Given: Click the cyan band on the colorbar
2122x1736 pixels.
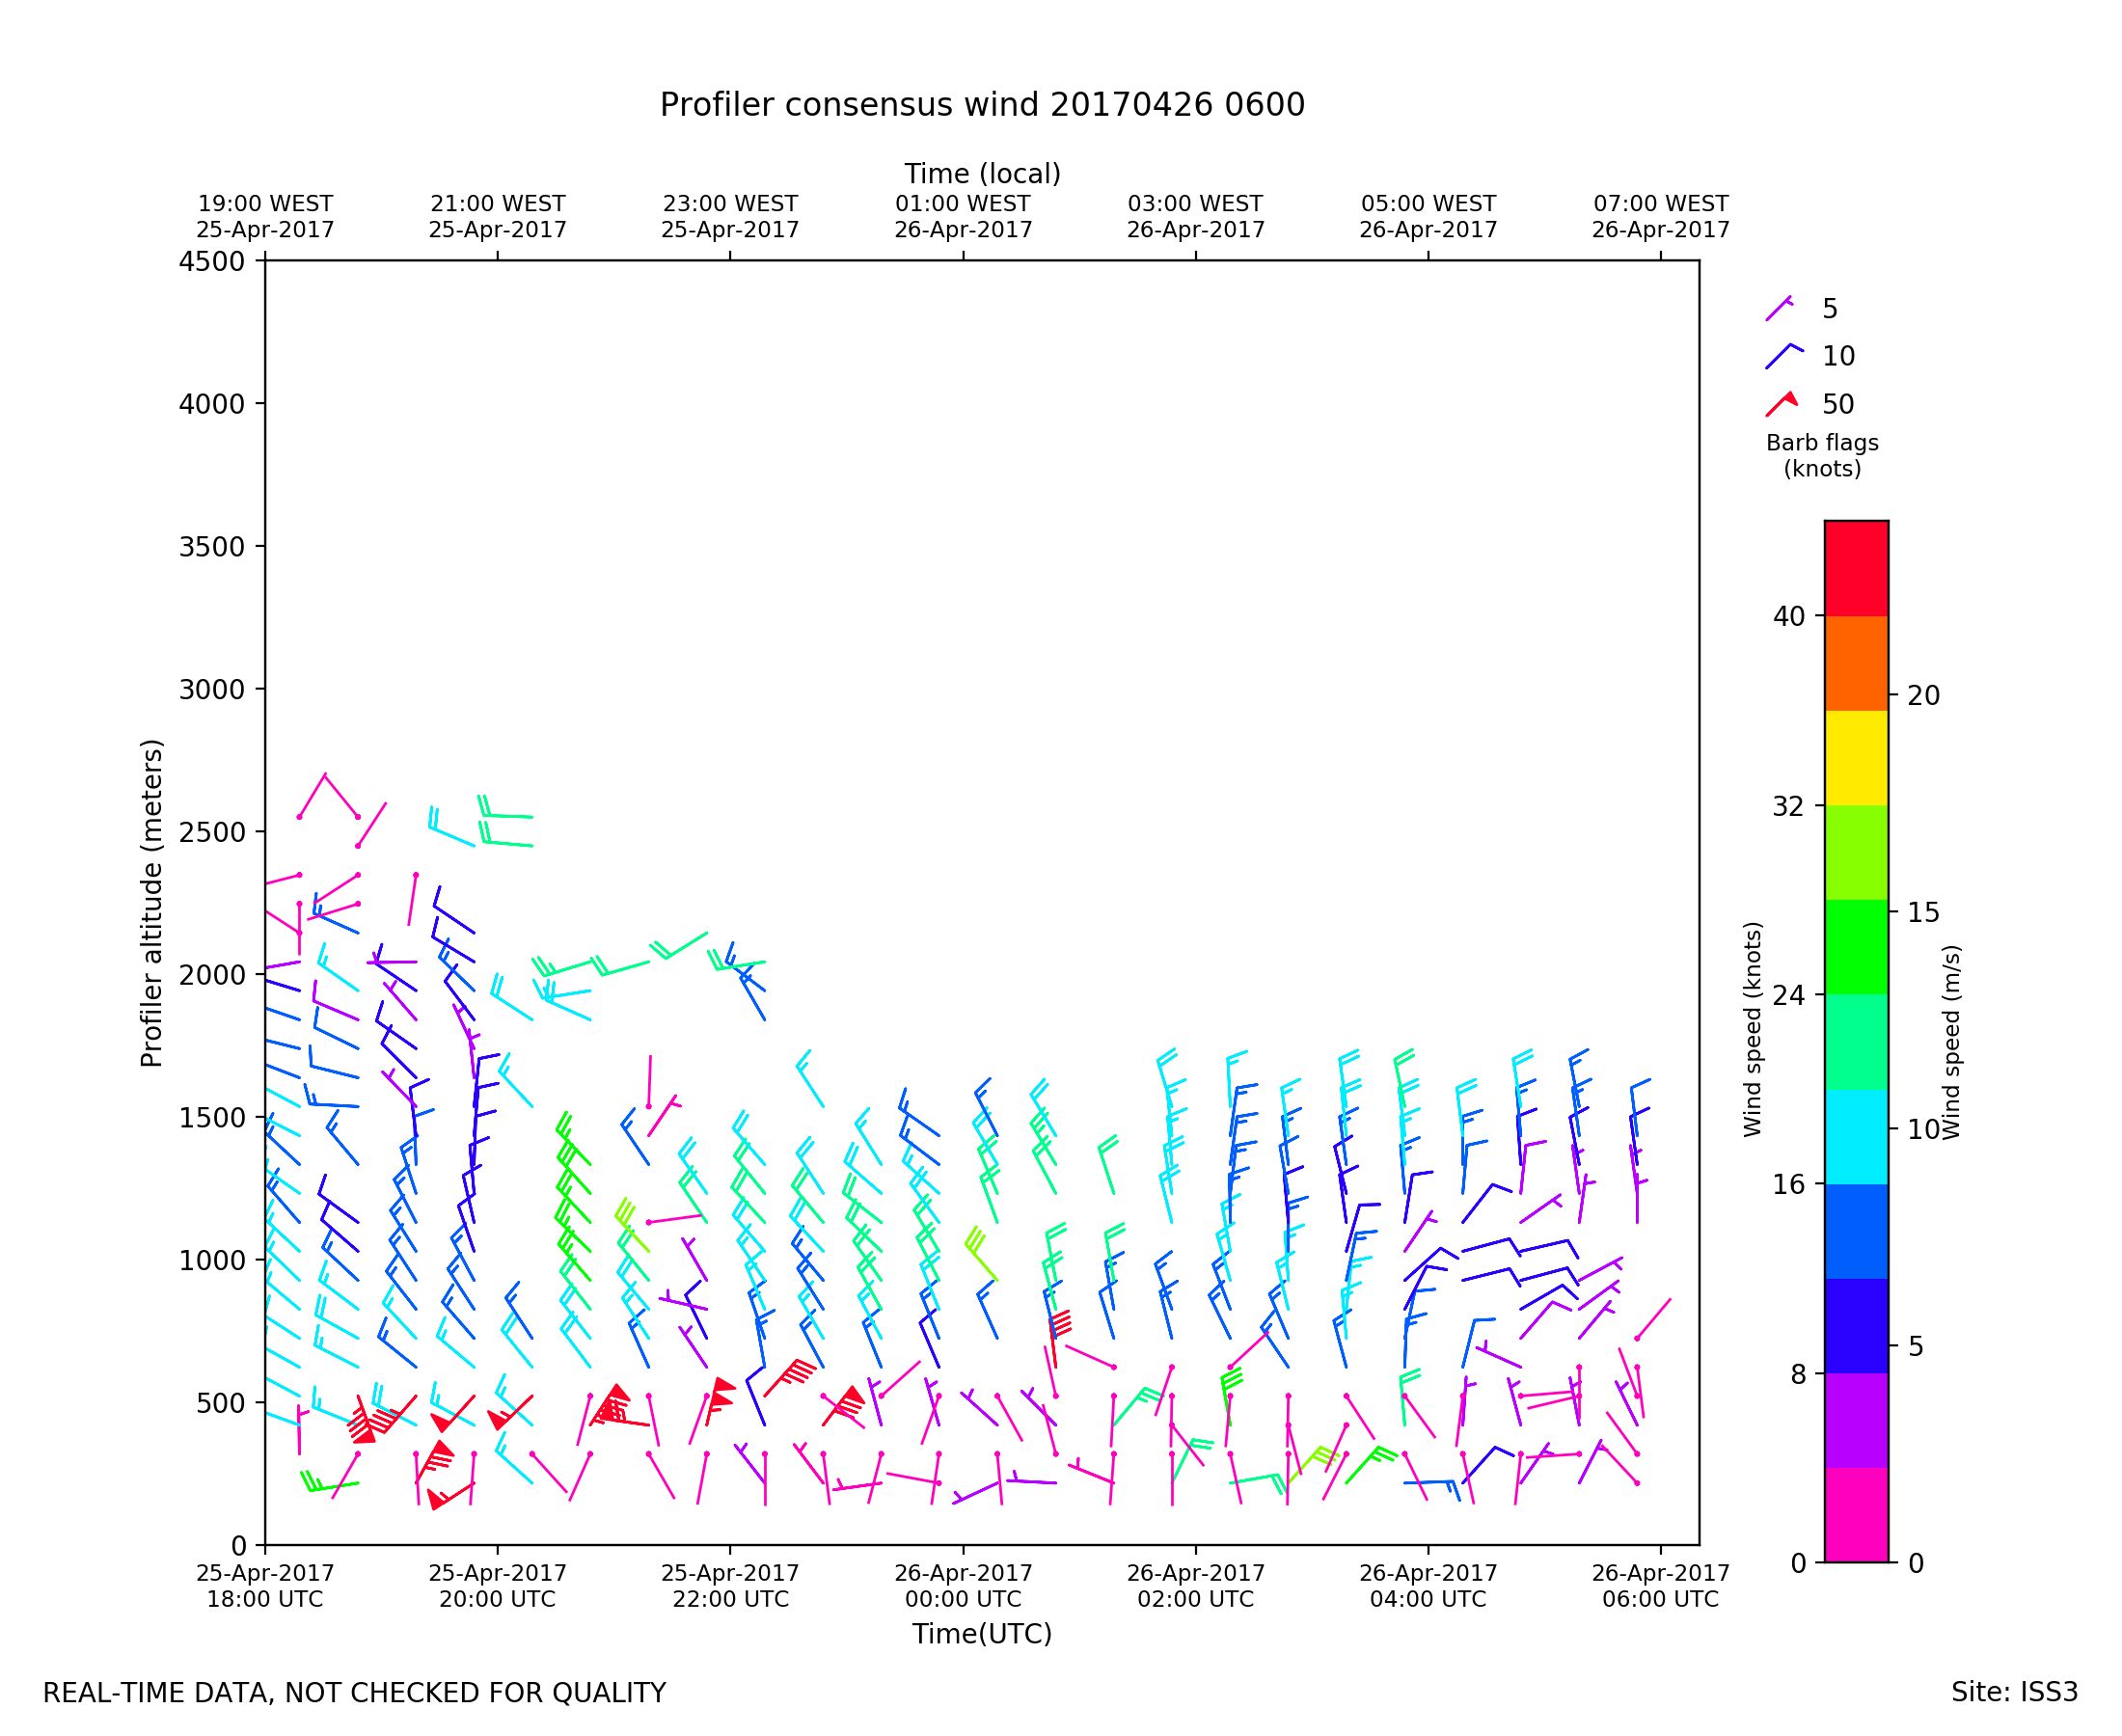Looking at the screenshot, I should pos(1856,1137).
